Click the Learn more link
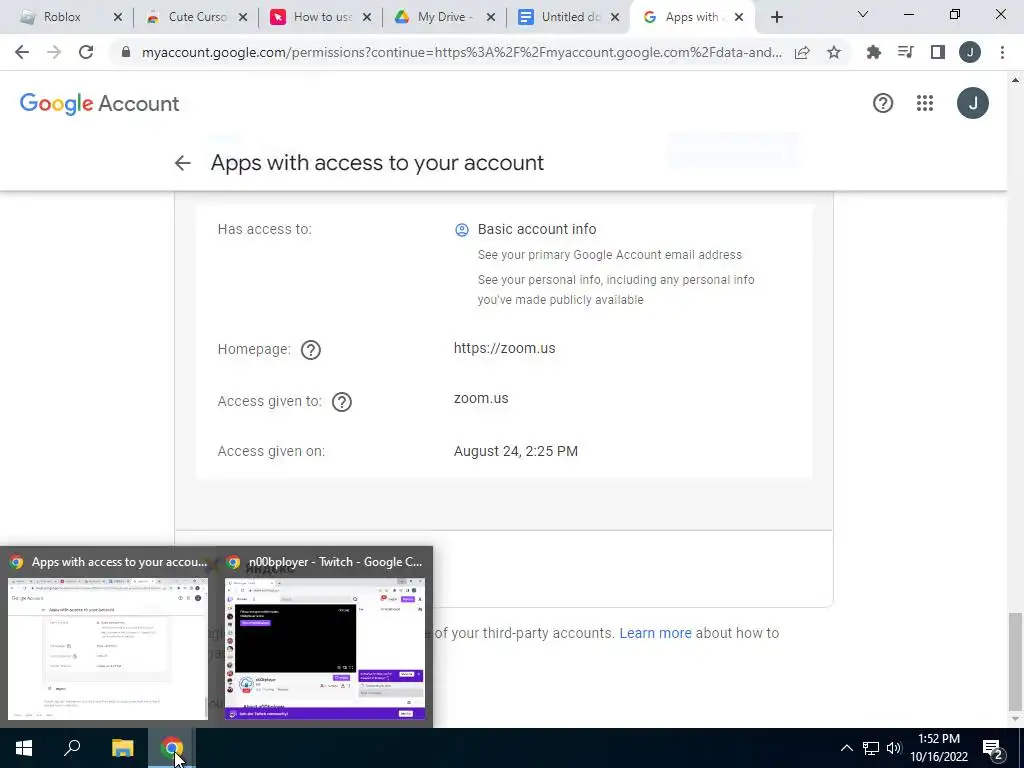 click(x=655, y=633)
